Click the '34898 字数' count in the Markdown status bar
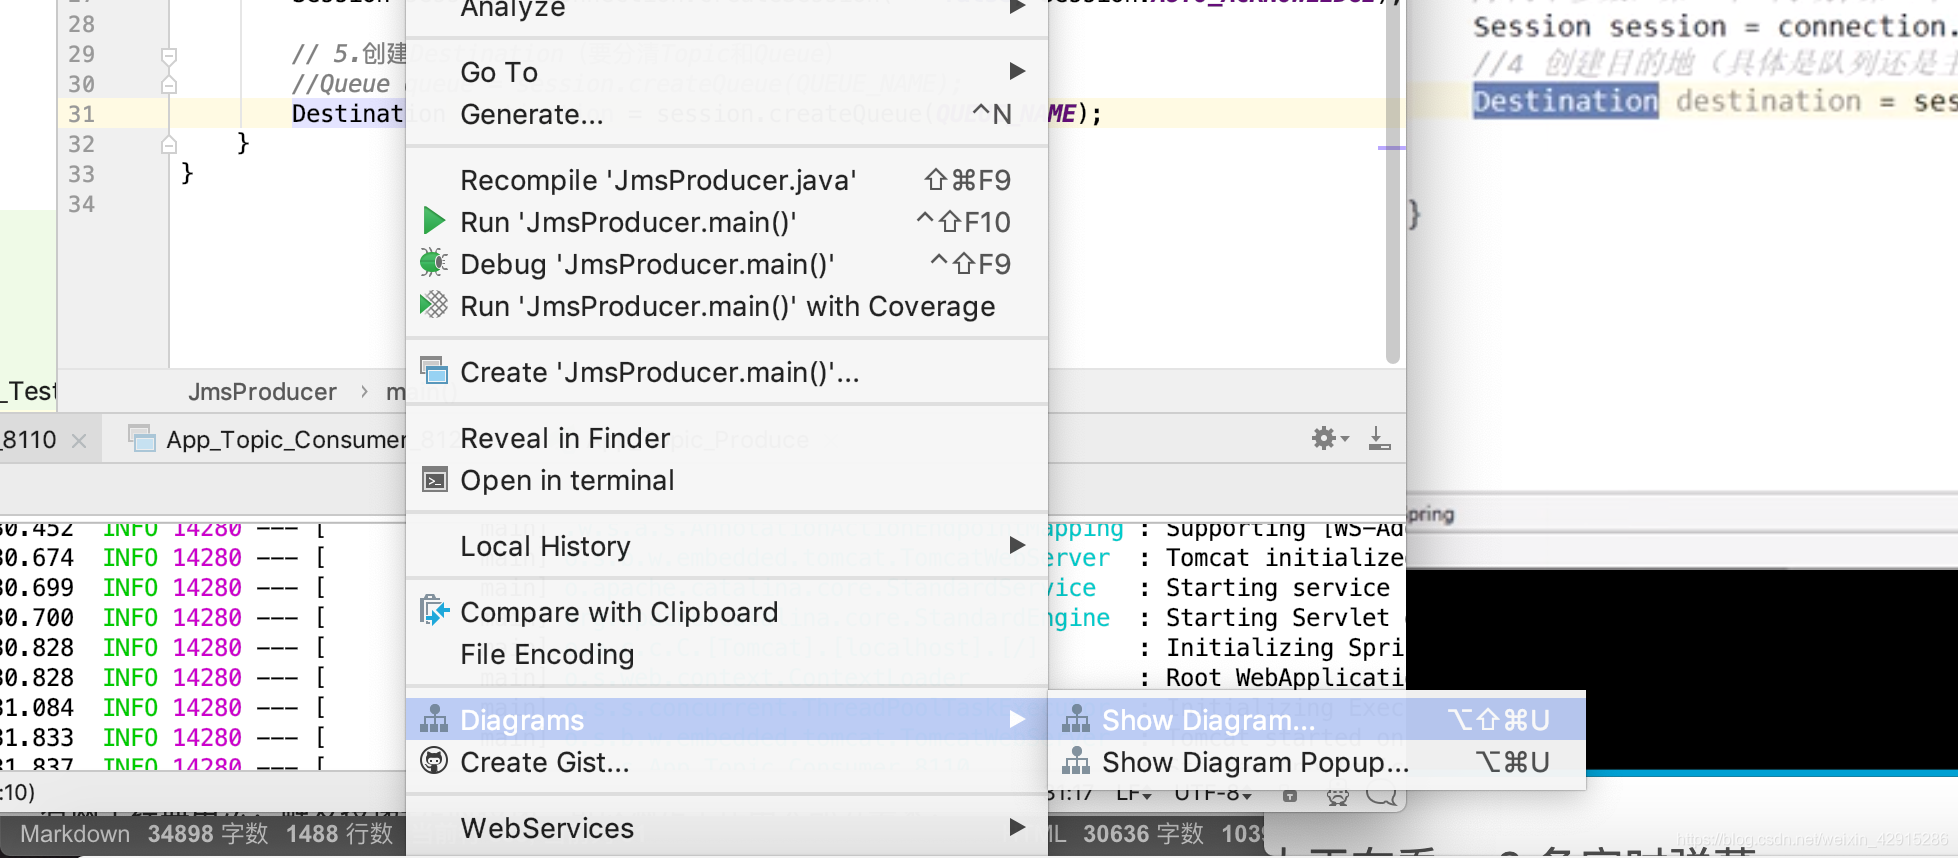The width and height of the screenshot is (1958, 858). (208, 834)
